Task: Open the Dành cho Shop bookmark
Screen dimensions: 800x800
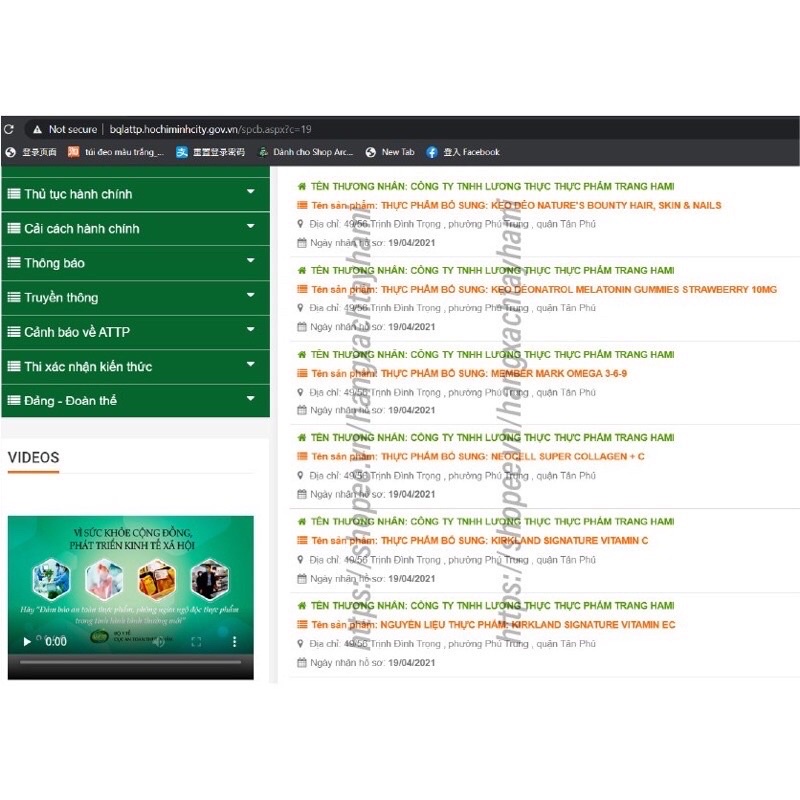Action: 305,152
